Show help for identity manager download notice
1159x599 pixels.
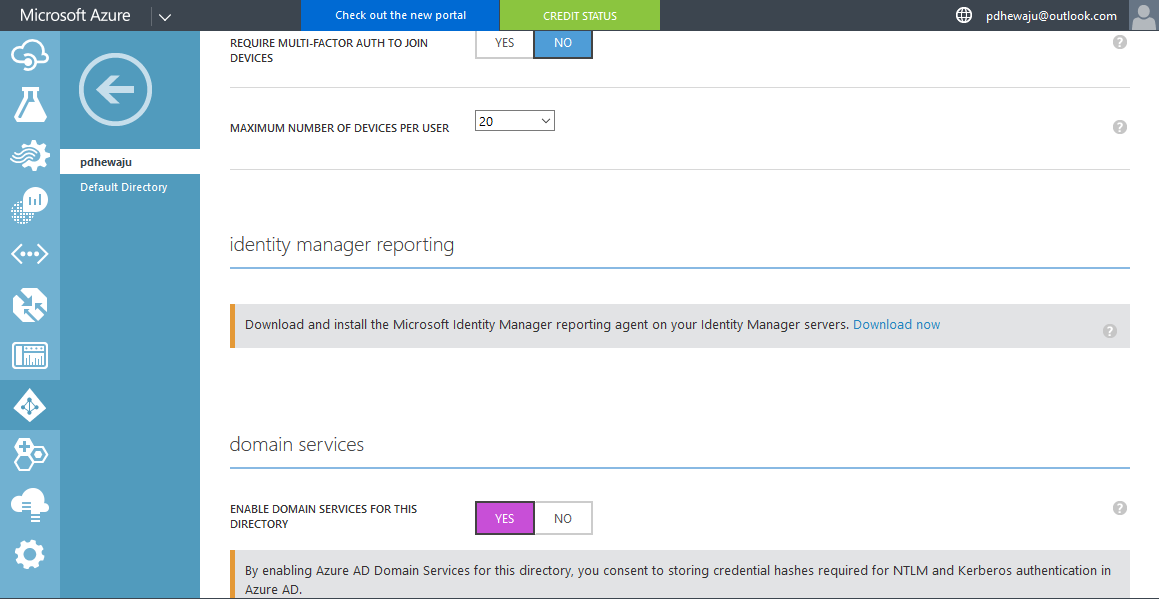(1109, 331)
